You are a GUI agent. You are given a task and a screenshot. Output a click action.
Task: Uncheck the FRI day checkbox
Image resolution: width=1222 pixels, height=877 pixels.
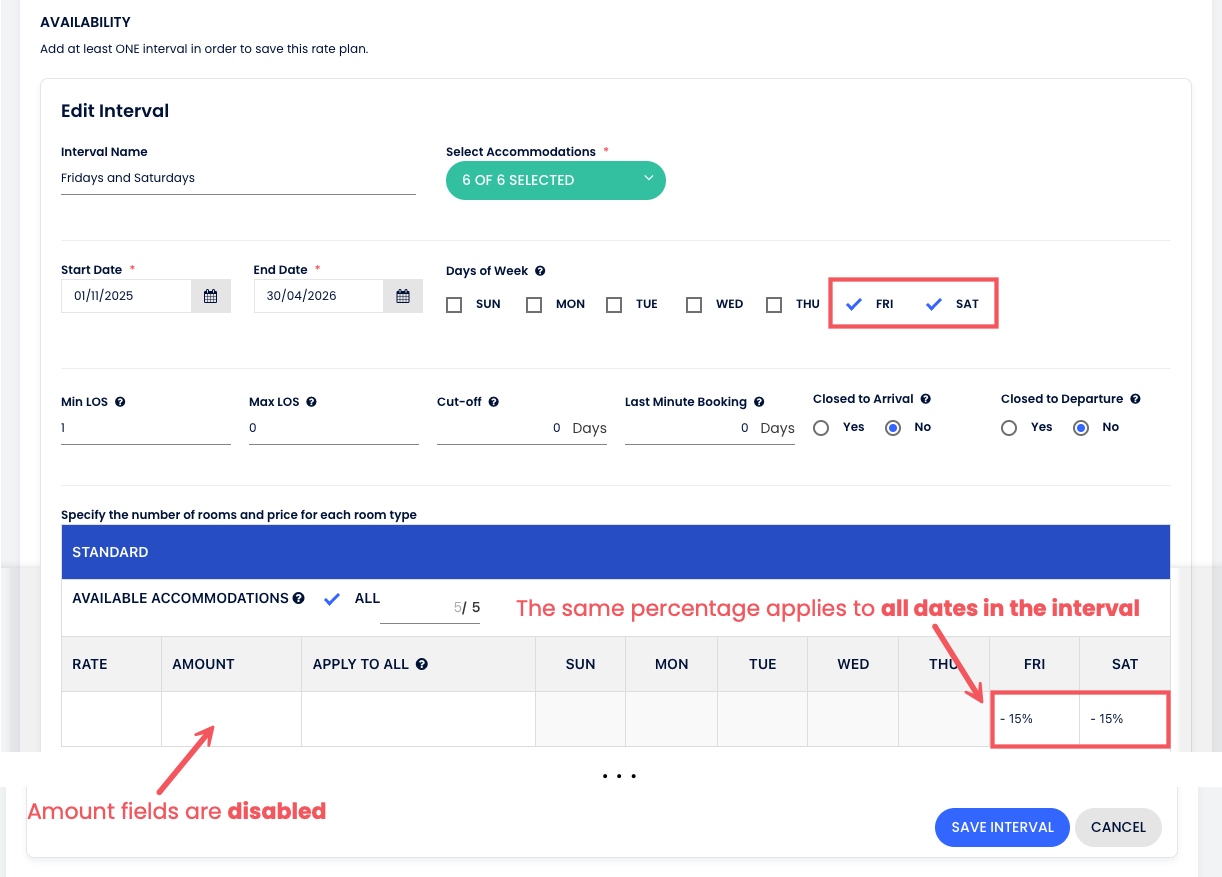854,305
